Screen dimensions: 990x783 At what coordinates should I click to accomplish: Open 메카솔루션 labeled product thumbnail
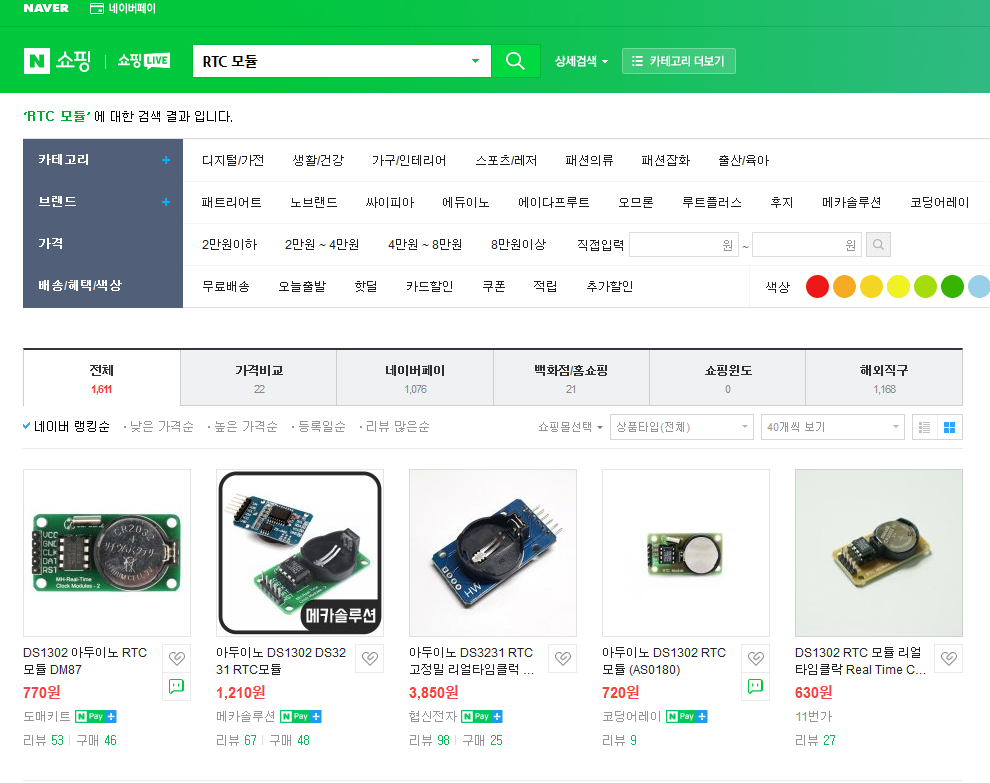pyautogui.click(x=300, y=553)
